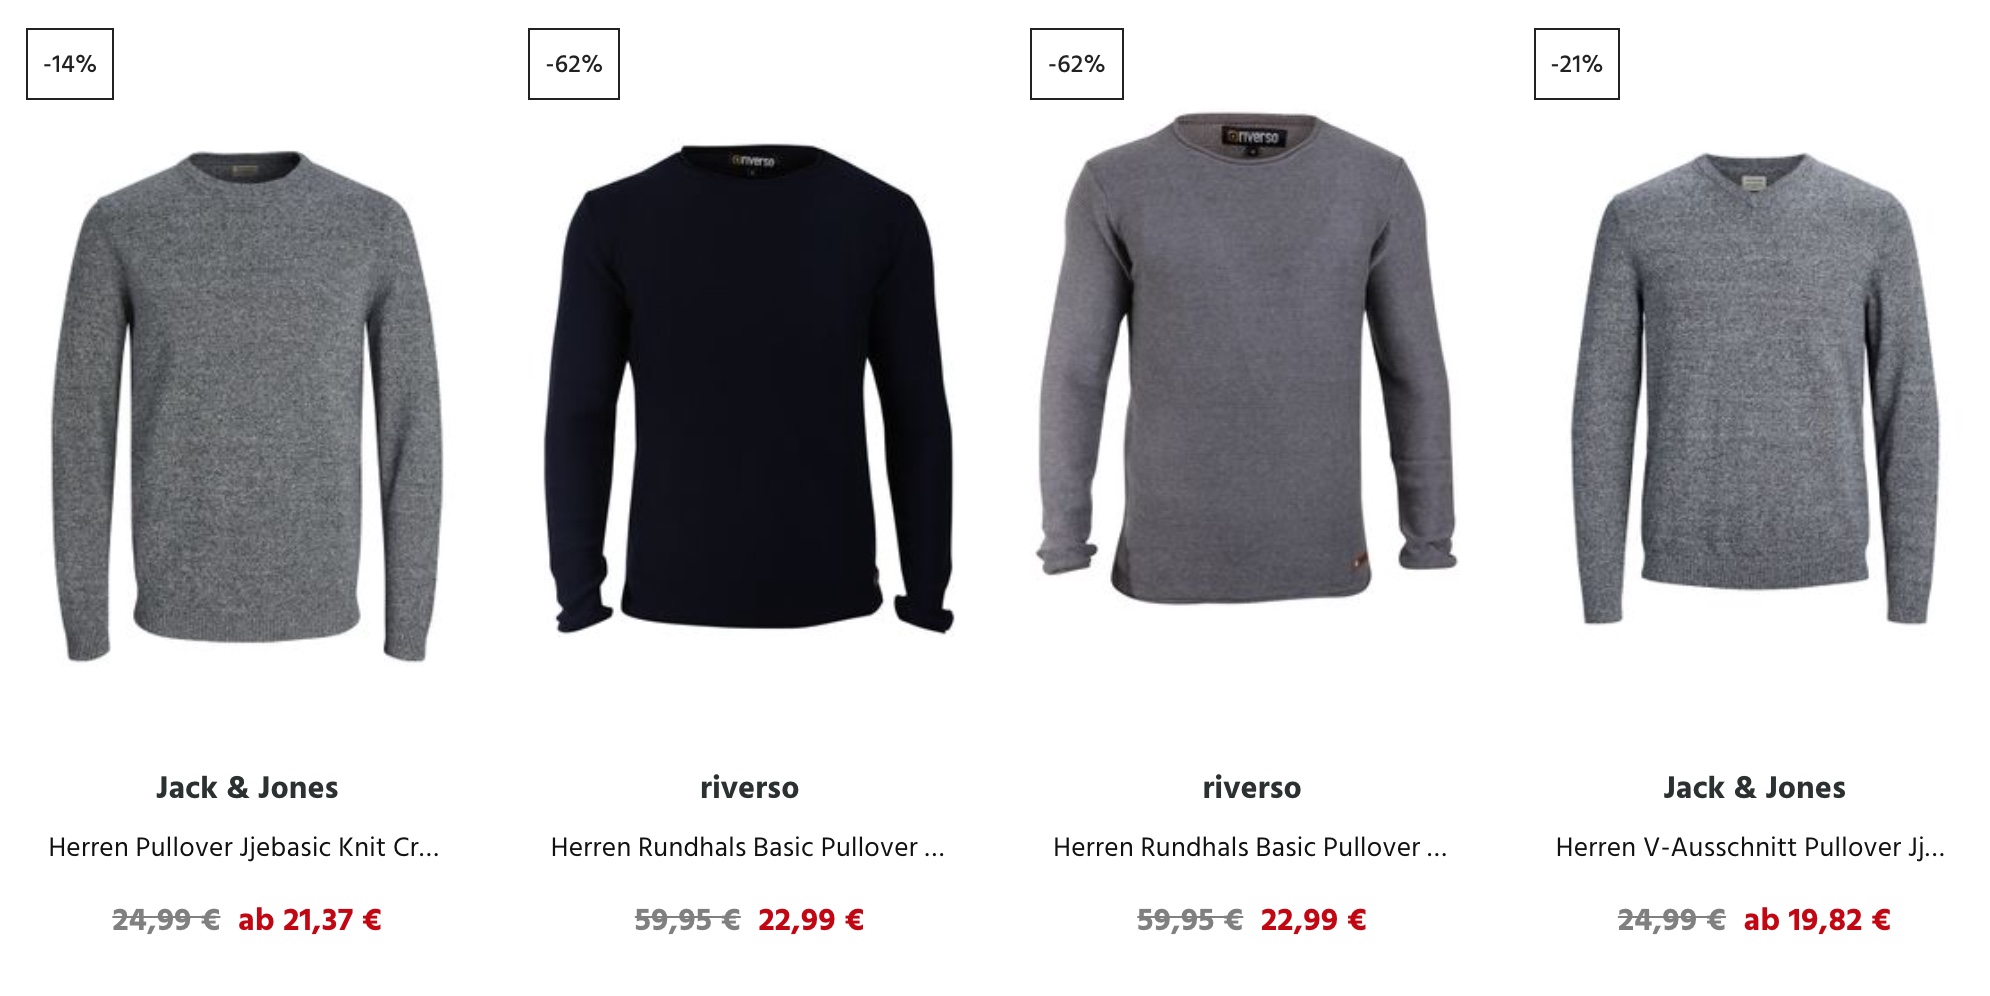Screen dimensions: 1990x996
Task: Open riverso brand link under navy pullover
Action: [x=749, y=788]
